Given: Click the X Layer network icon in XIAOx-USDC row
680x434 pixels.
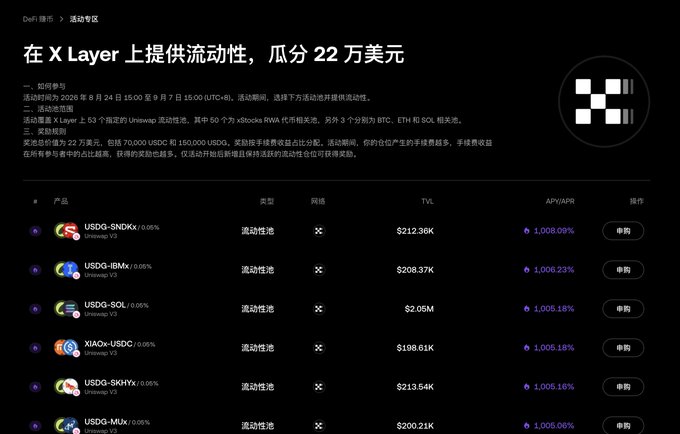Looking at the screenshot, I should (319, 348).
